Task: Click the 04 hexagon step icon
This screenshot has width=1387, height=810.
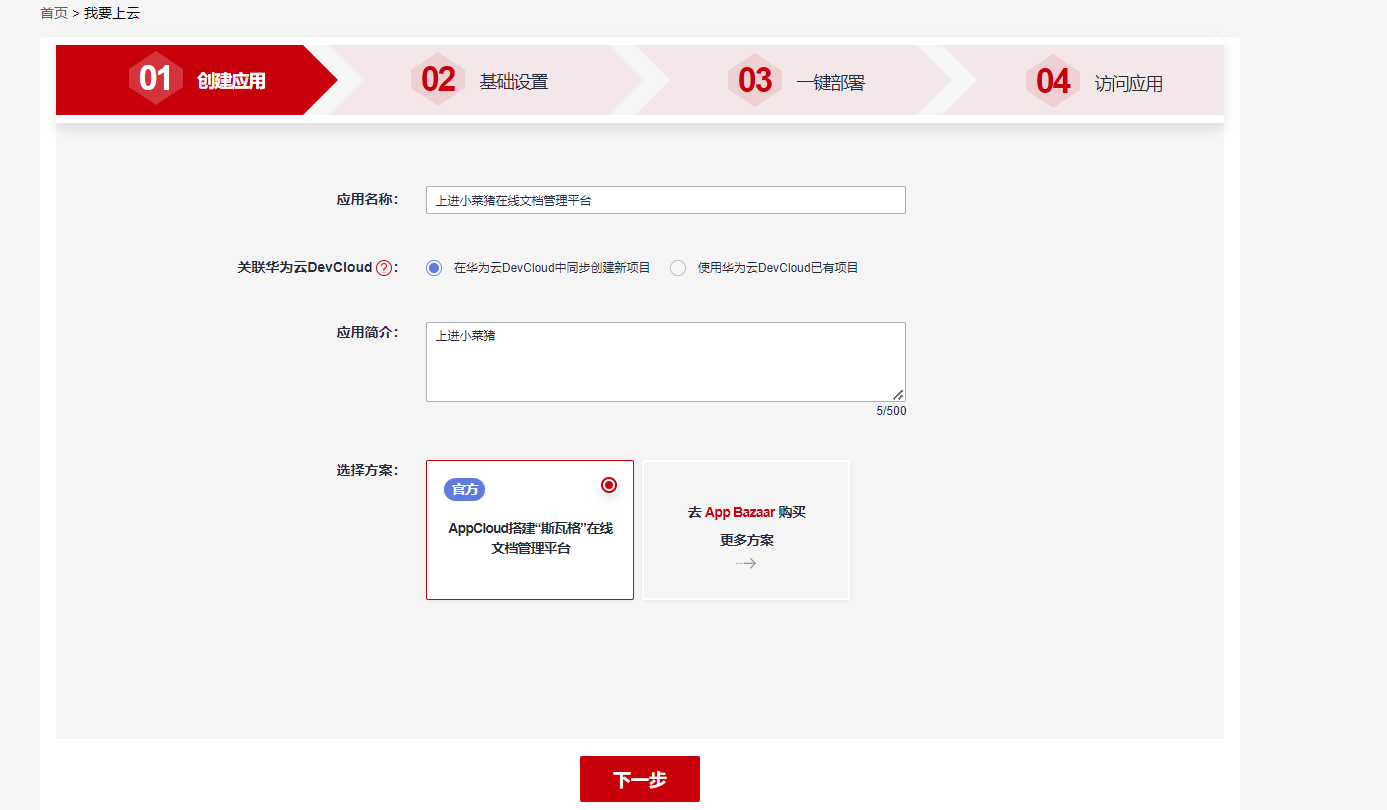Action: [1053, 81]
